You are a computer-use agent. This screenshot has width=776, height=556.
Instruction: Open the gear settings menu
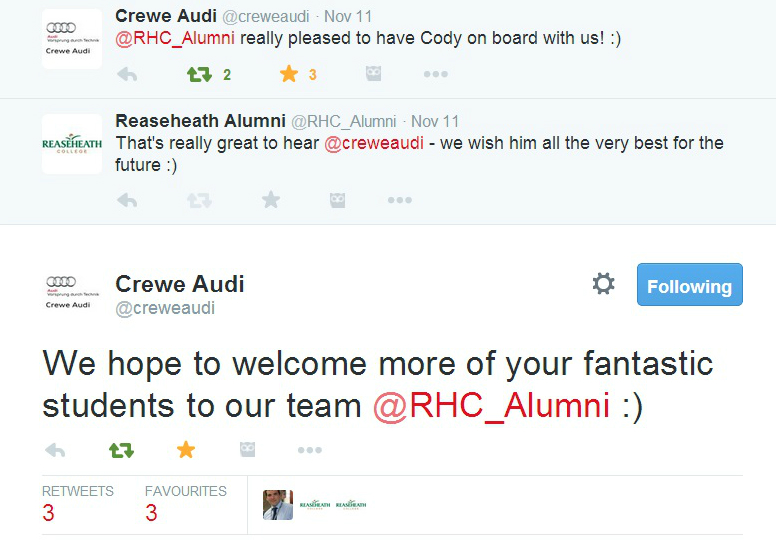point(603,285)
